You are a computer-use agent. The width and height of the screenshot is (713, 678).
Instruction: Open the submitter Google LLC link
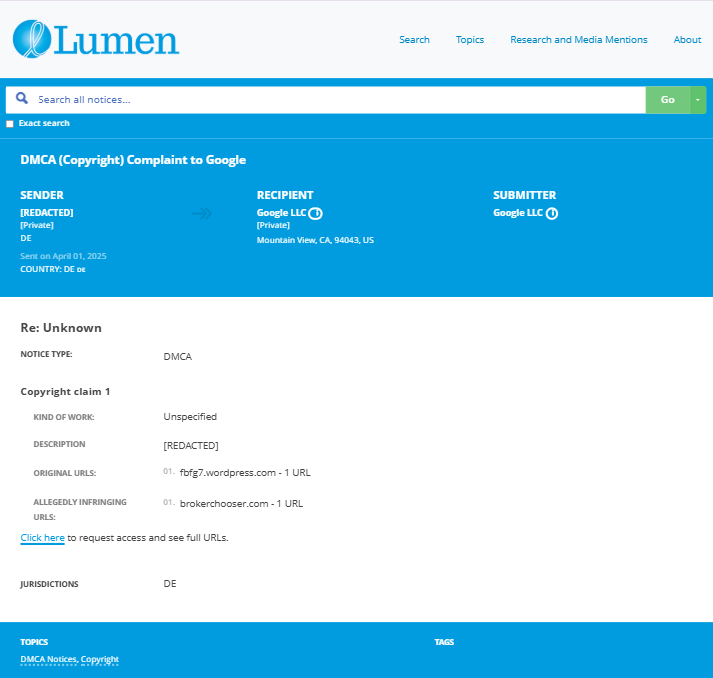coord(518,213)
